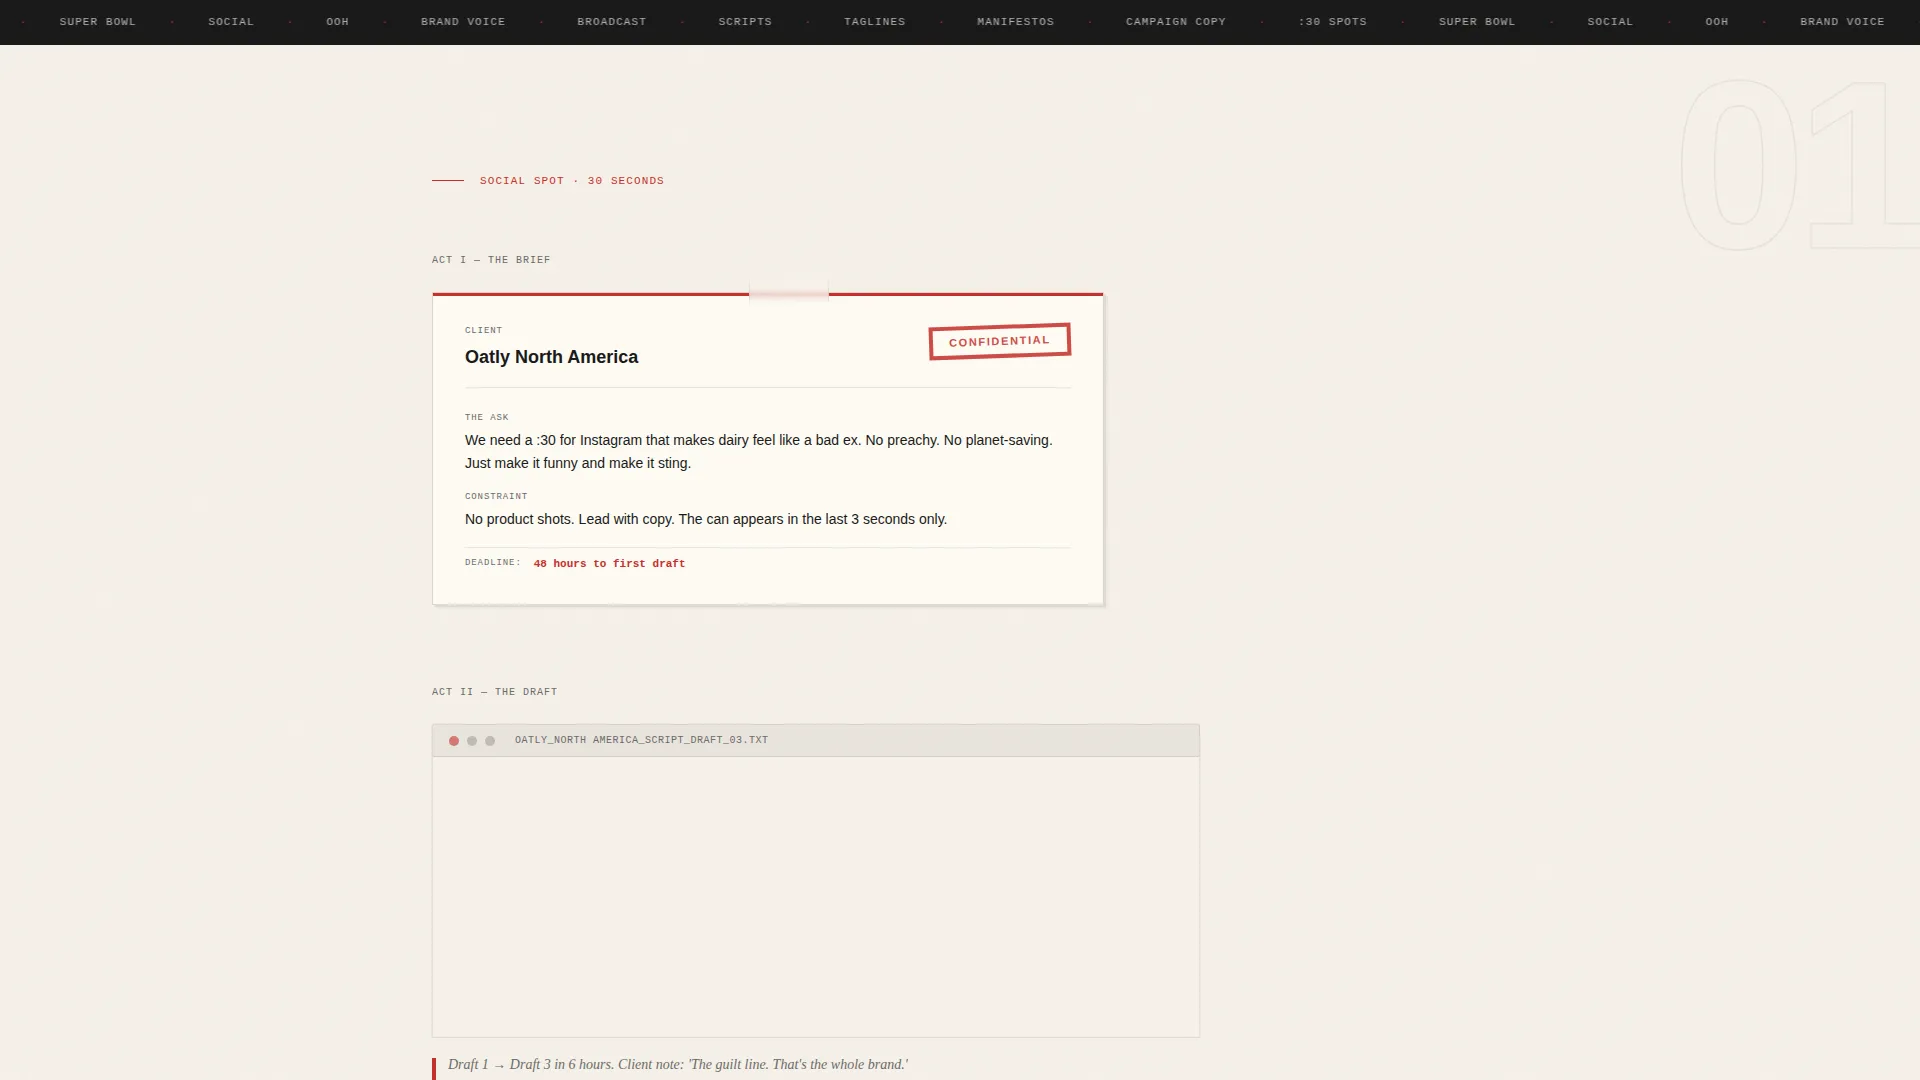Screen dimensions: 1920x1080
Task: Click the 'SOCIAL SPOT · 30 SECONDS' label
Action: [x=572, y=181]
